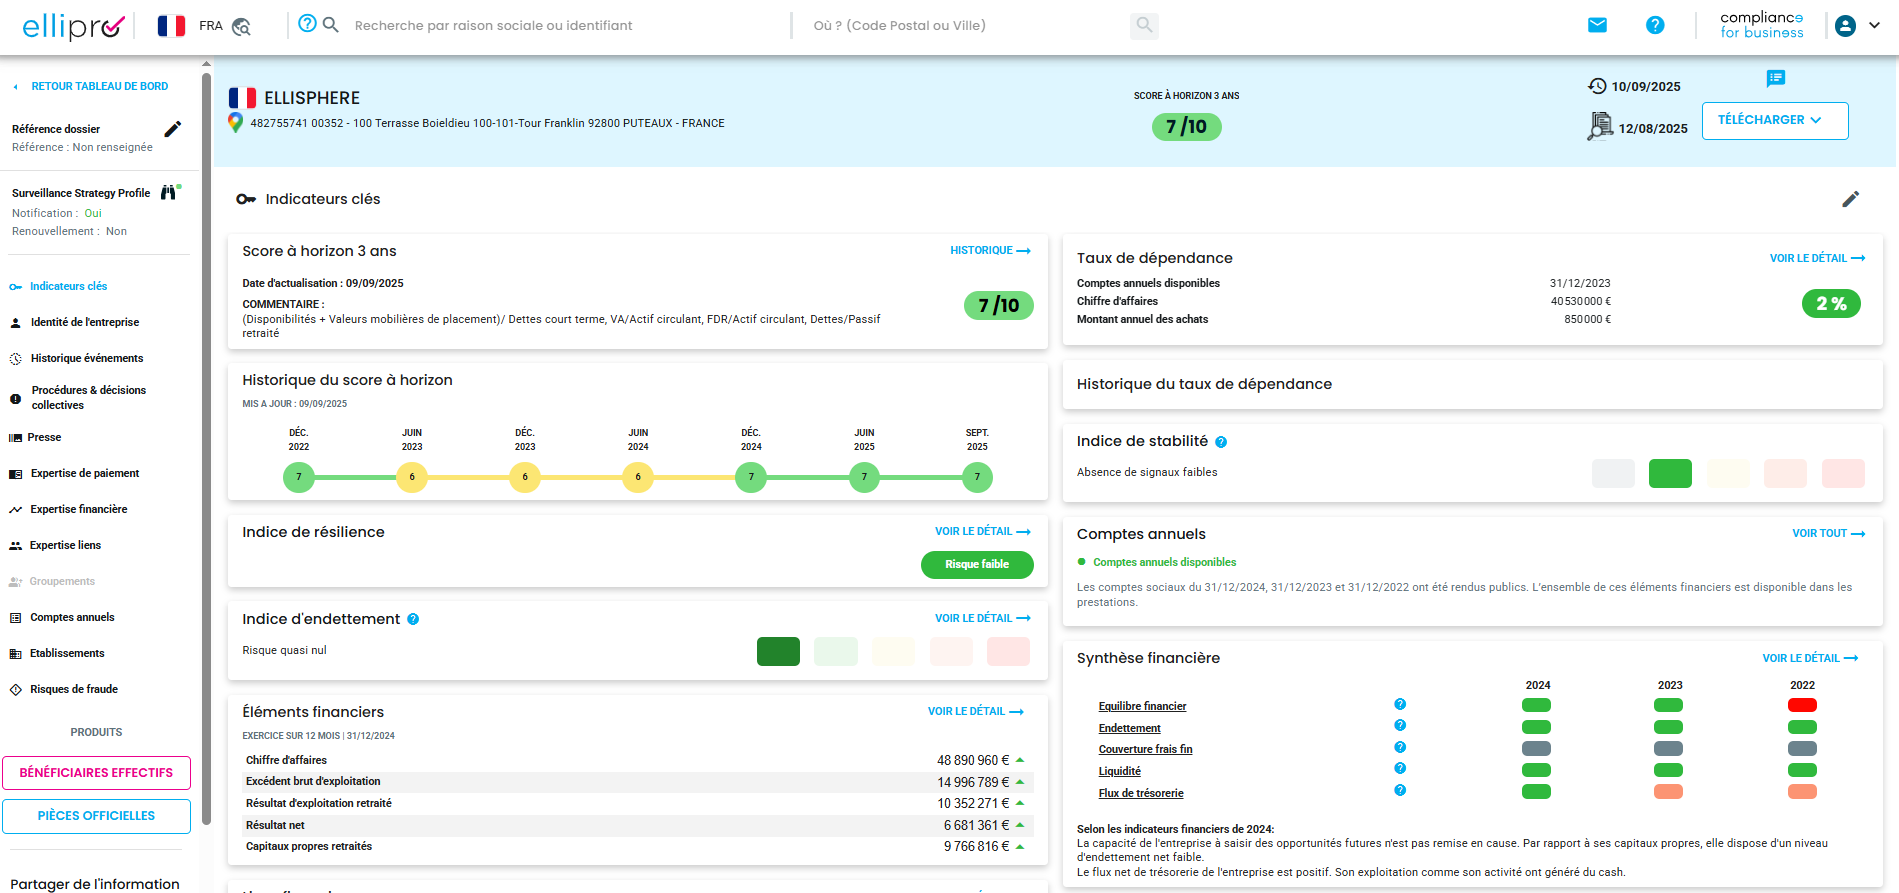Open the mail envelope icon in header
1899x893 pixels.
[1597, 25]
